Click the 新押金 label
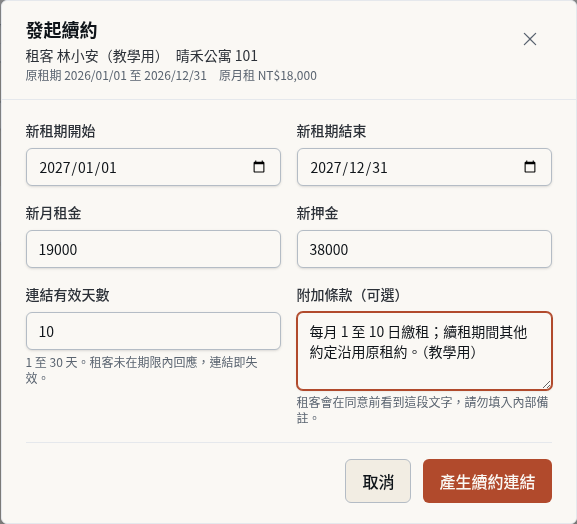577x524 pixels. point(317,213)
